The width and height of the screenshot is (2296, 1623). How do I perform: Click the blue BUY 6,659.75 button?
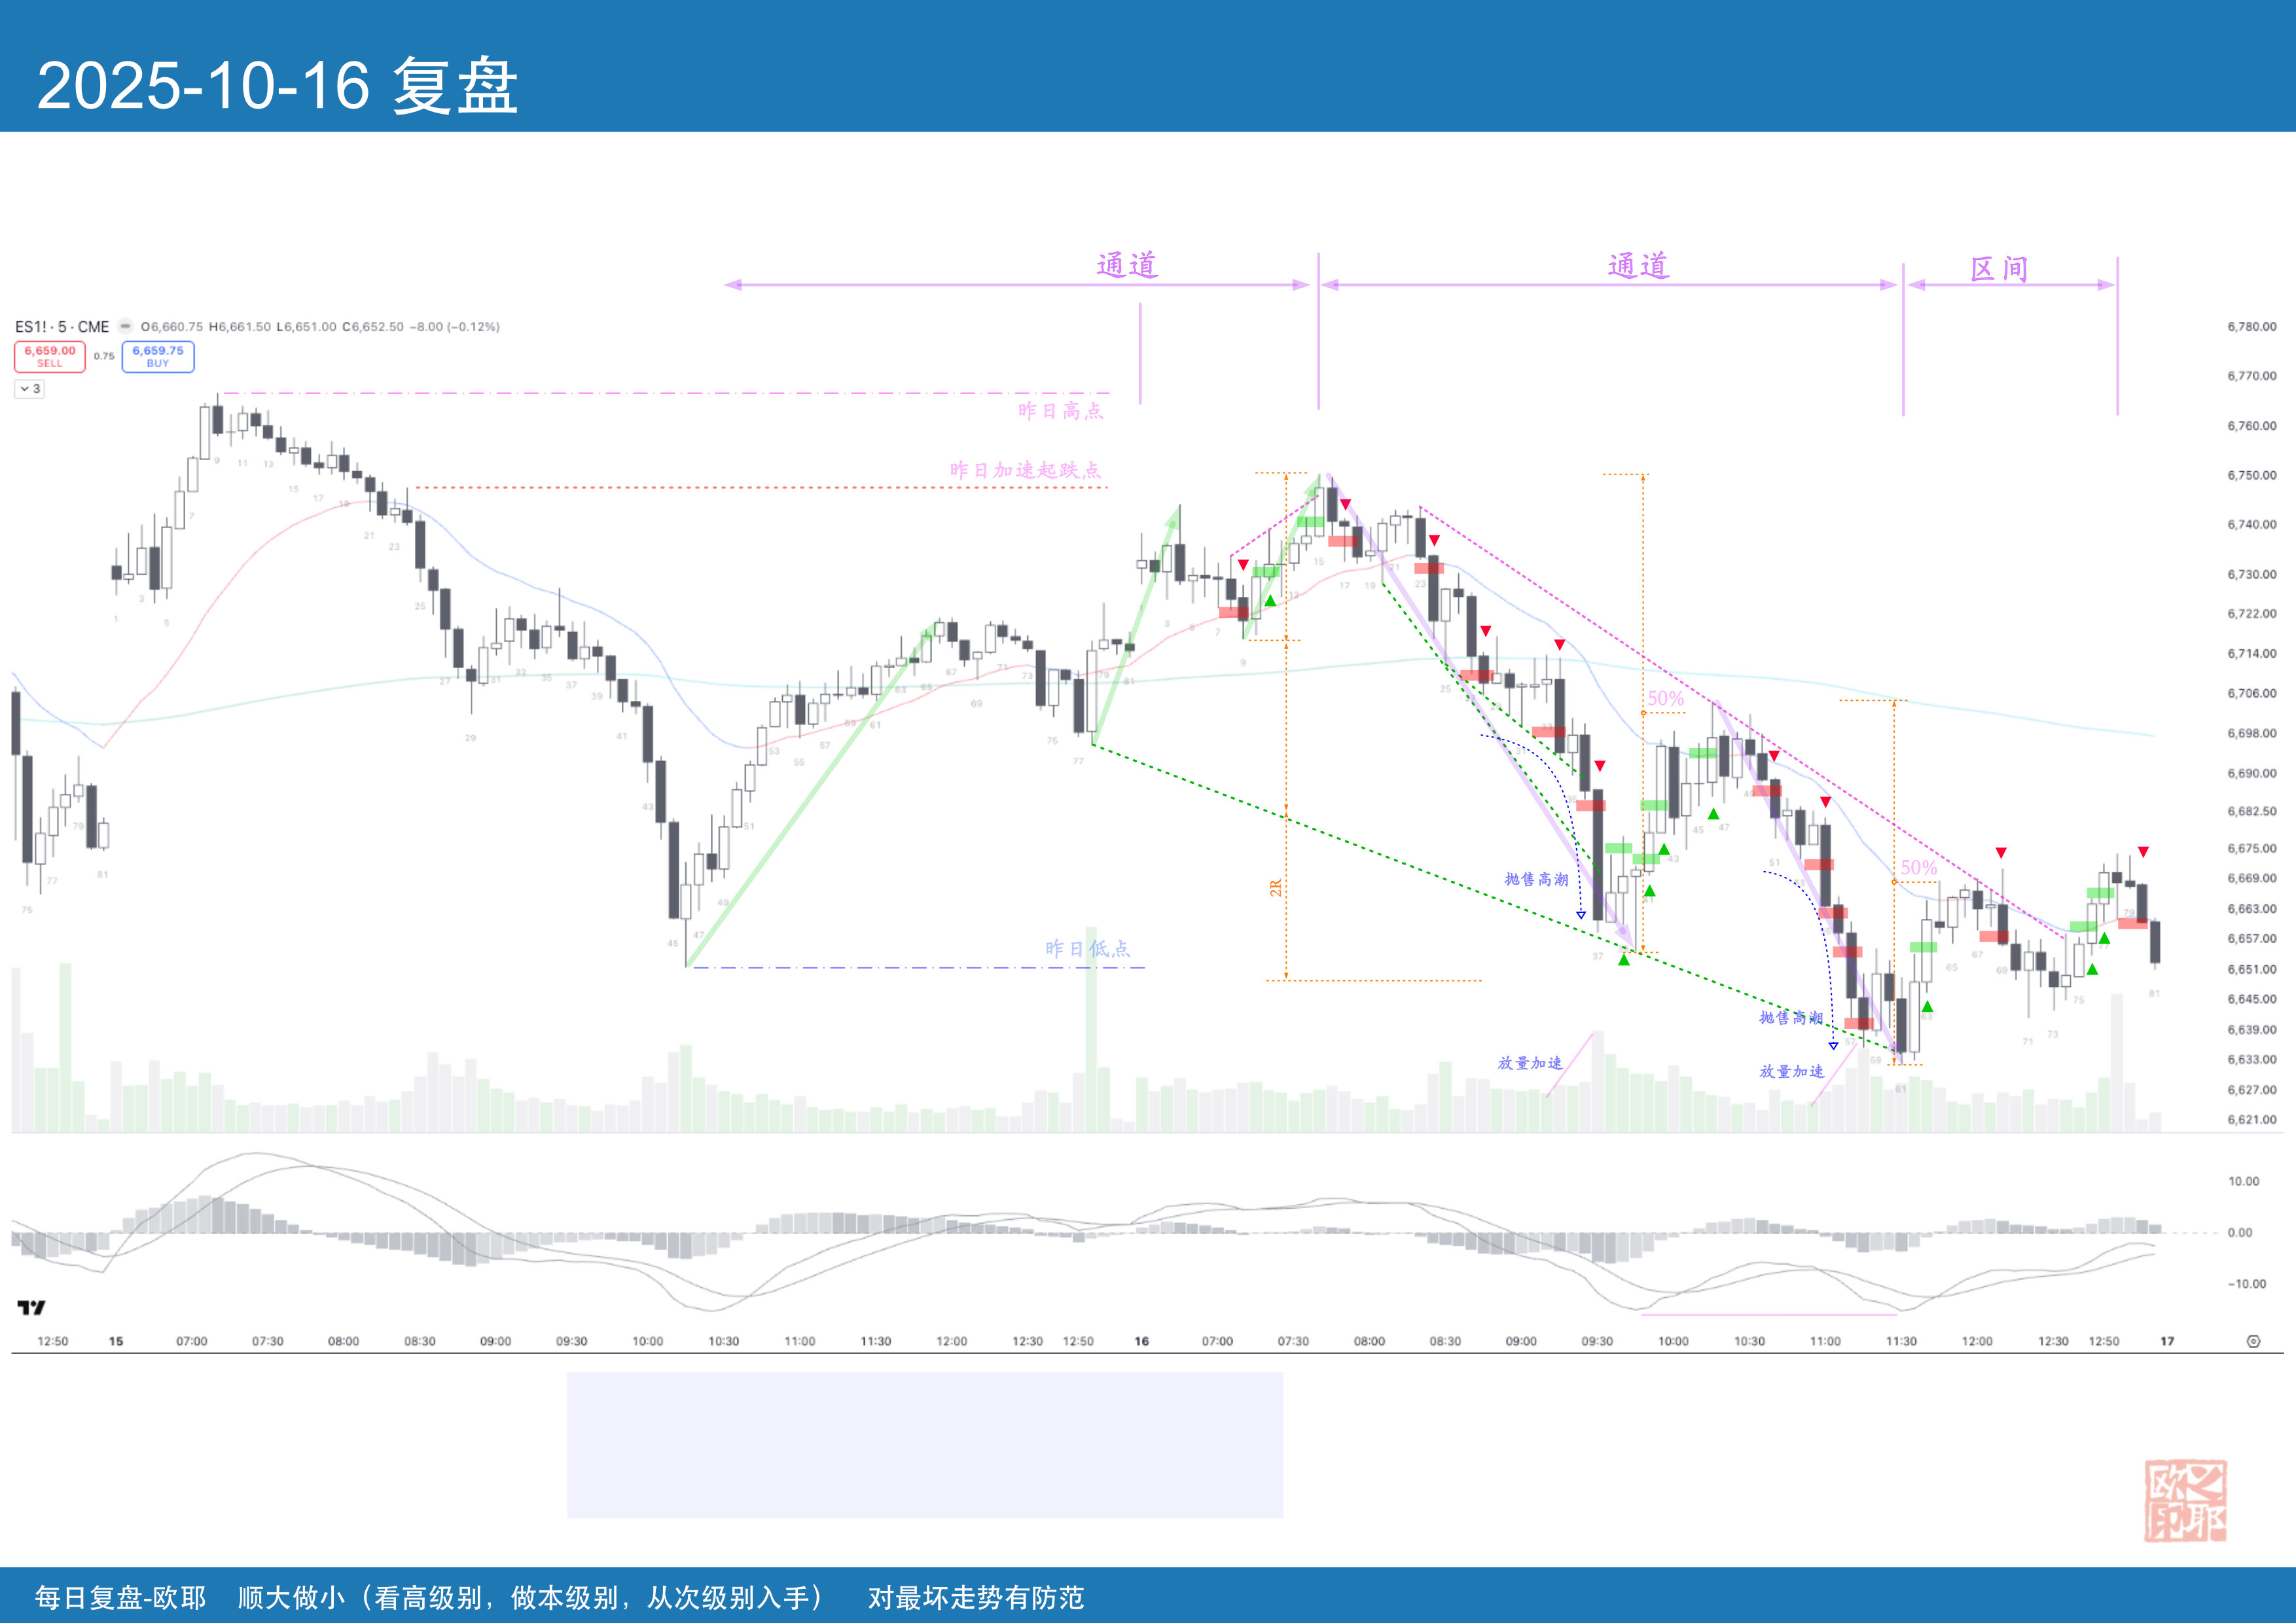pyautogui.click(x=158, y=356)
